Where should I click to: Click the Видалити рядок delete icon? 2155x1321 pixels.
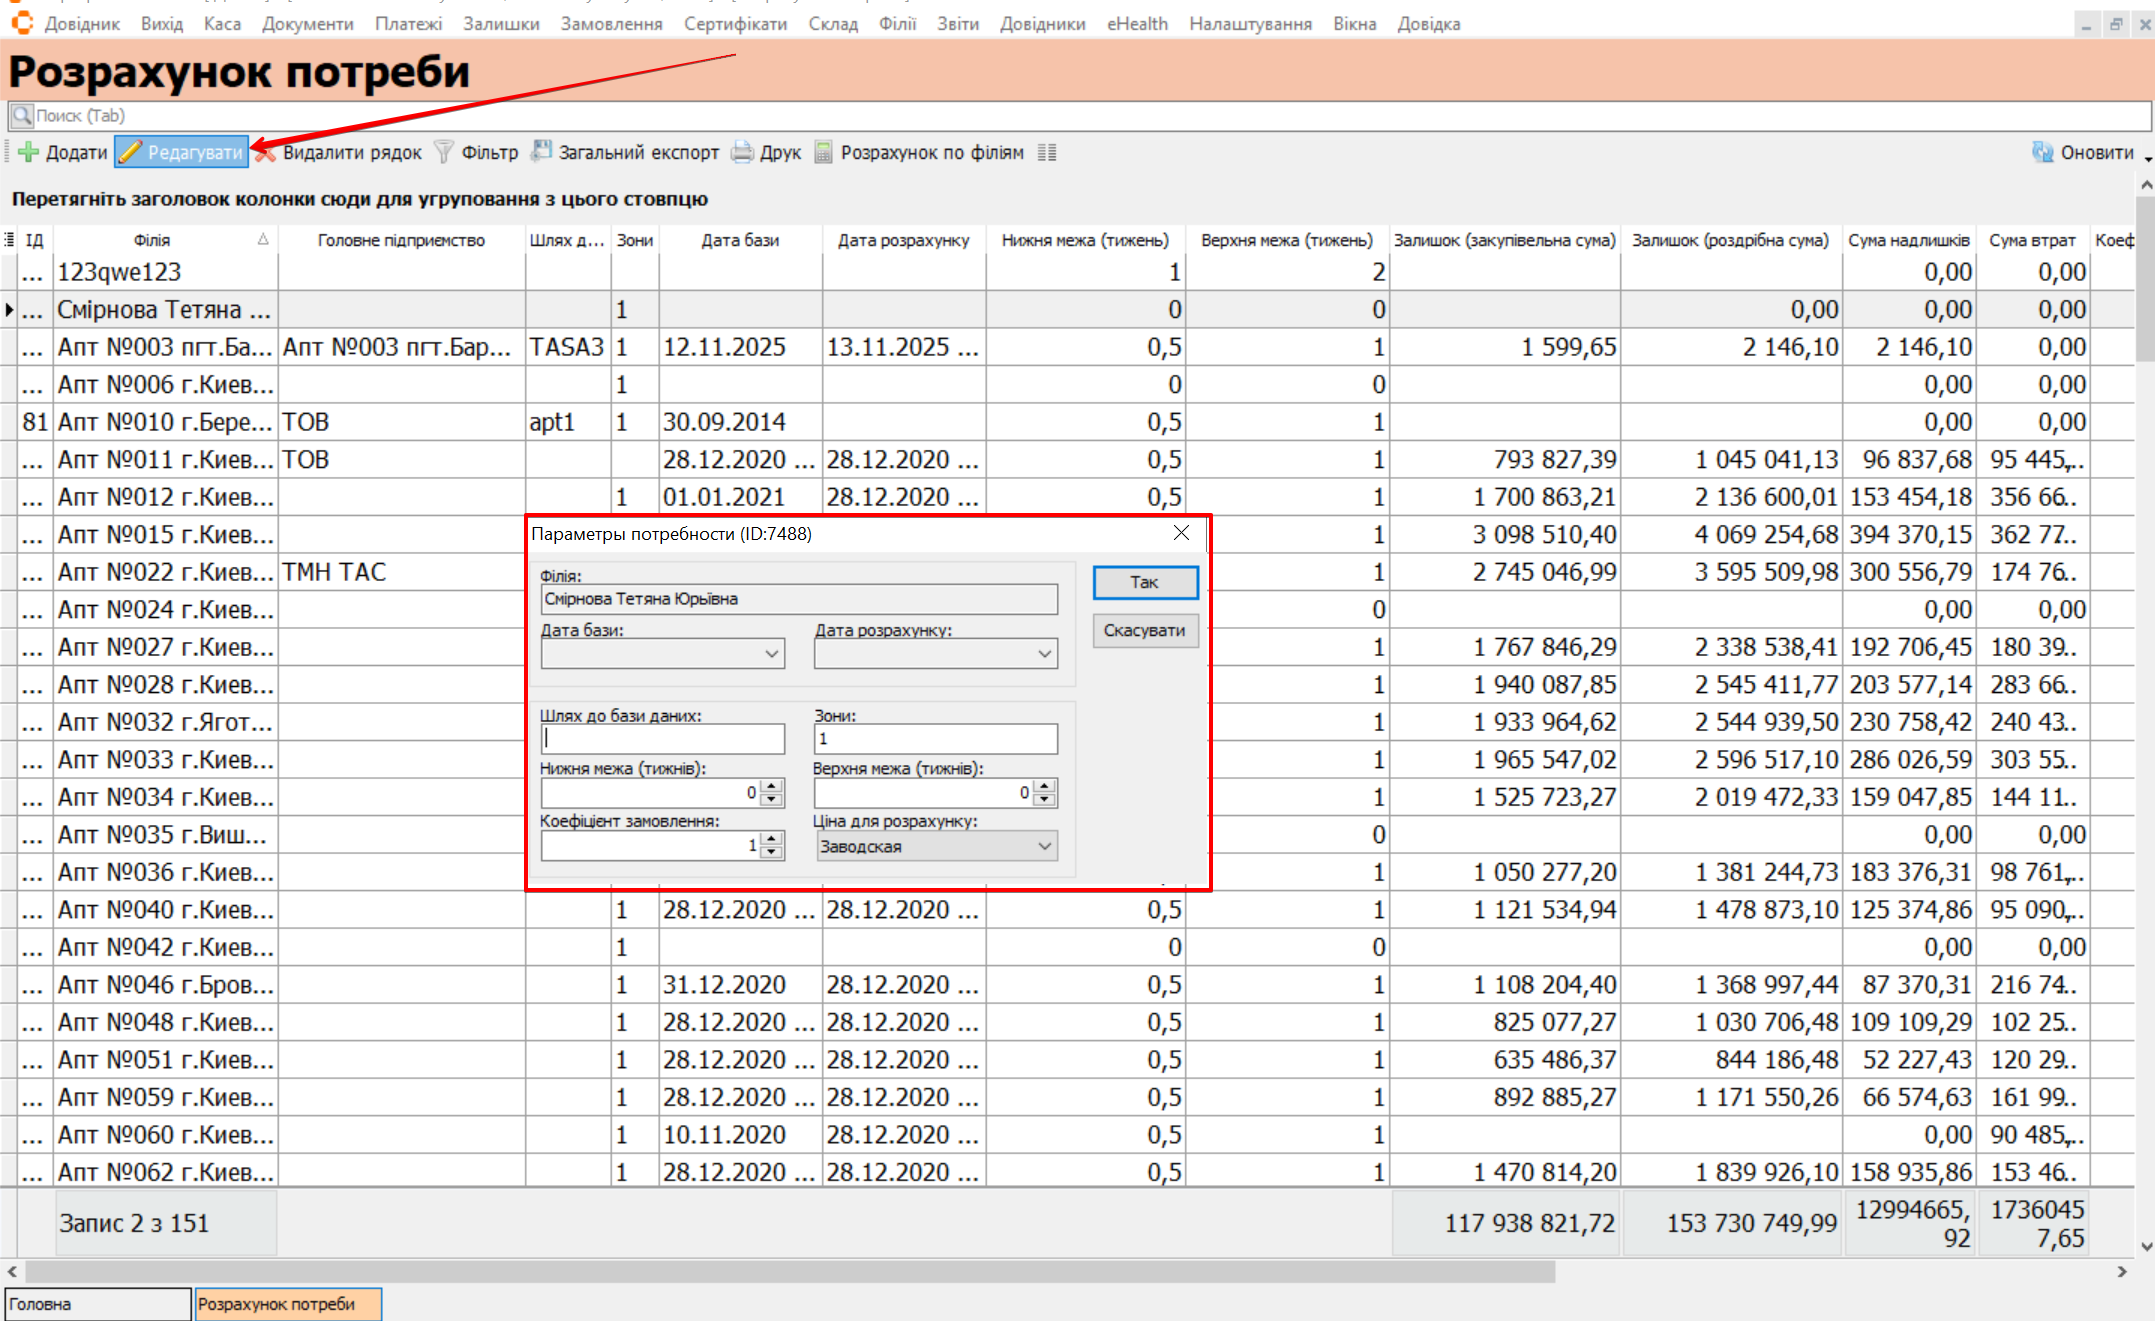tap(266, 152)
